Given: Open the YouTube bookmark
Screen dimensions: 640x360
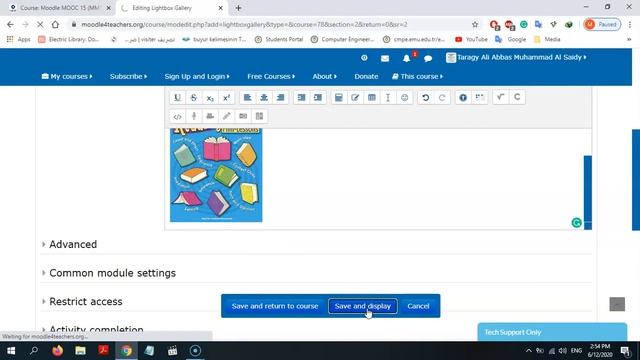Looking at the screenshot, I should 471,39.
